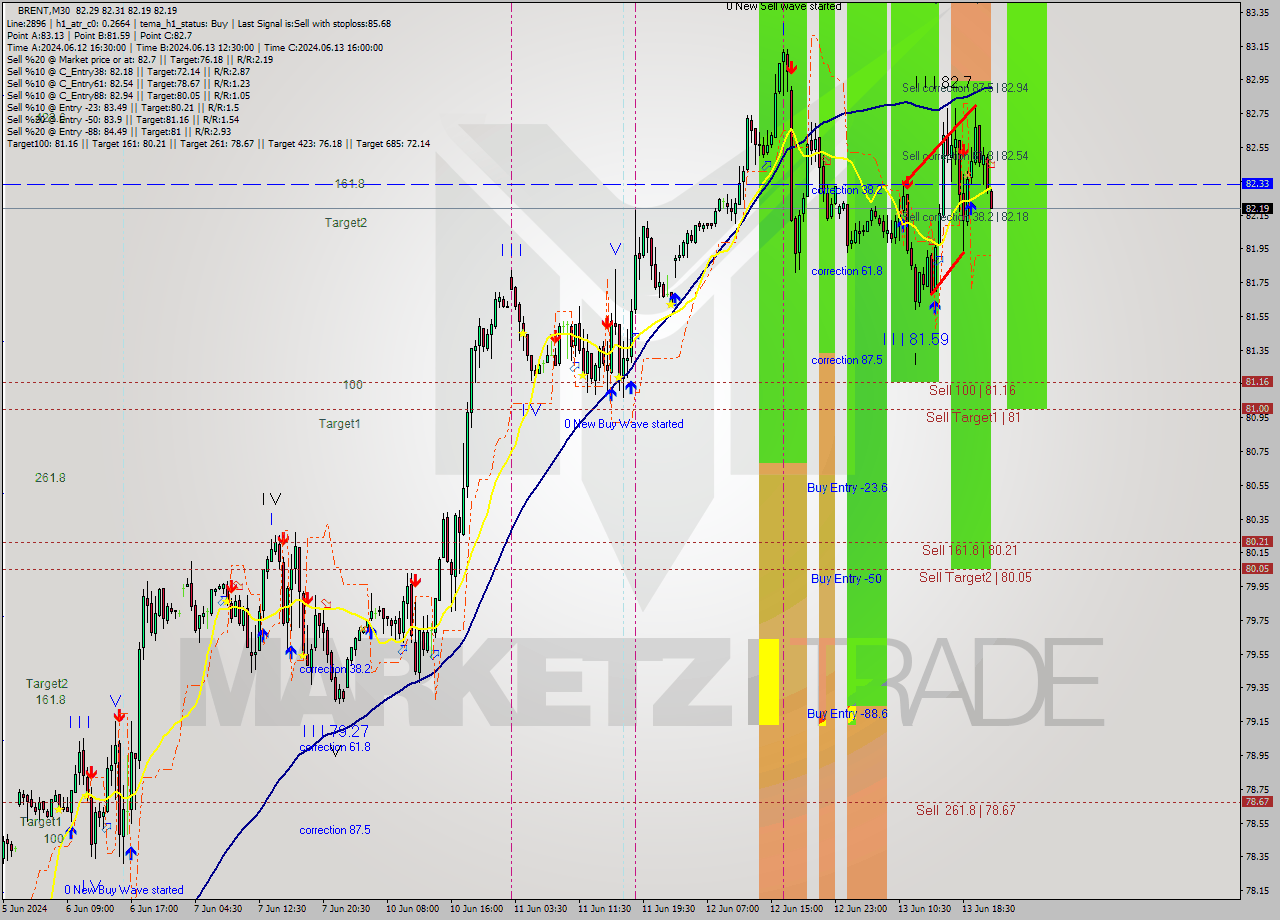Select the red 81.16 price tag
1280x920 pixels.
1256,382
